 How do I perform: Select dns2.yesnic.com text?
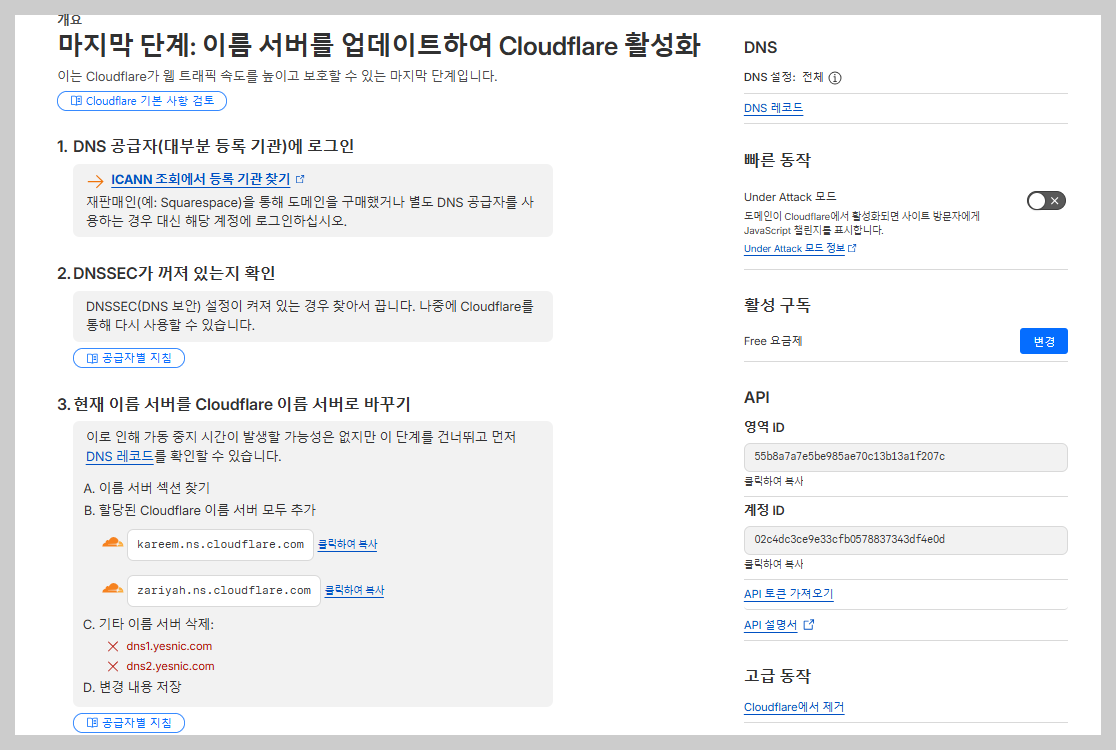pyautogui.click(x=170, y=666)
